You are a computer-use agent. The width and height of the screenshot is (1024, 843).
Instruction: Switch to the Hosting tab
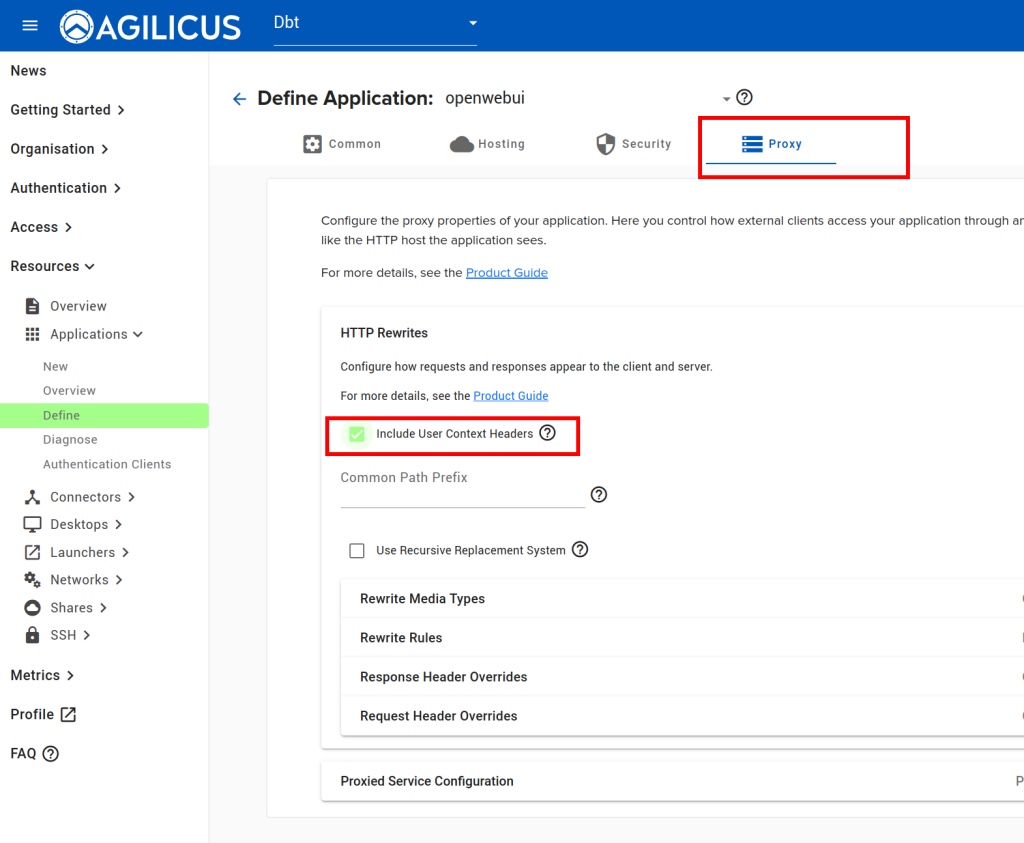click(x=487, y=144)
